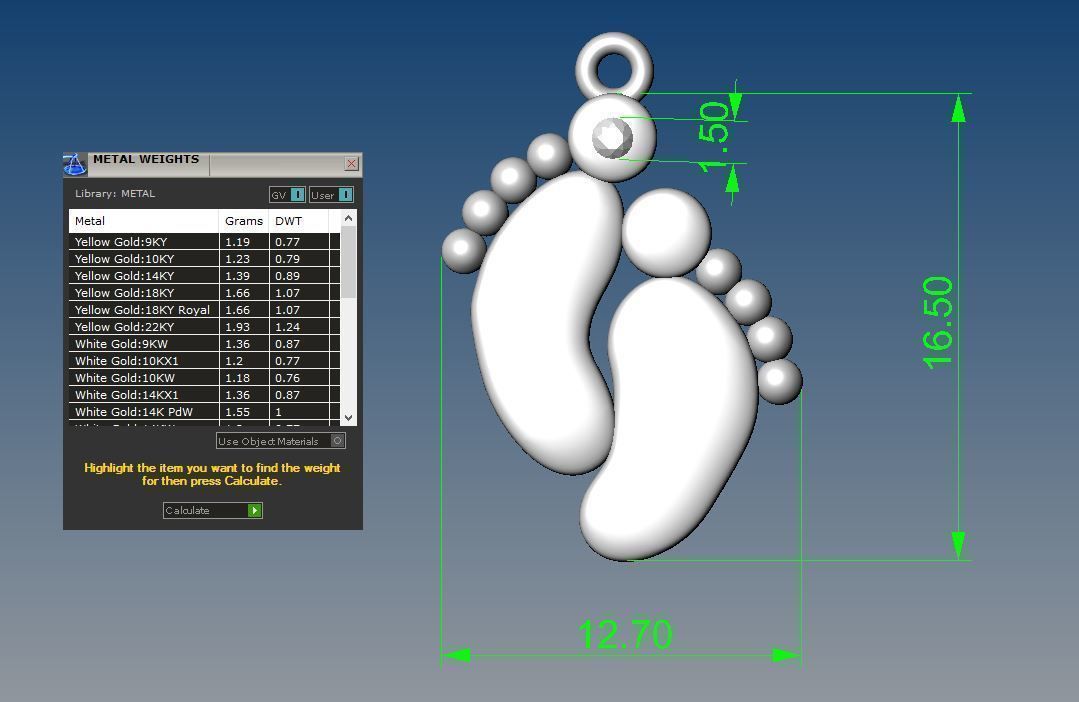1079x702 pixels.
Task: Click the metal list scrollbar thumb
Action: point(348,262)
